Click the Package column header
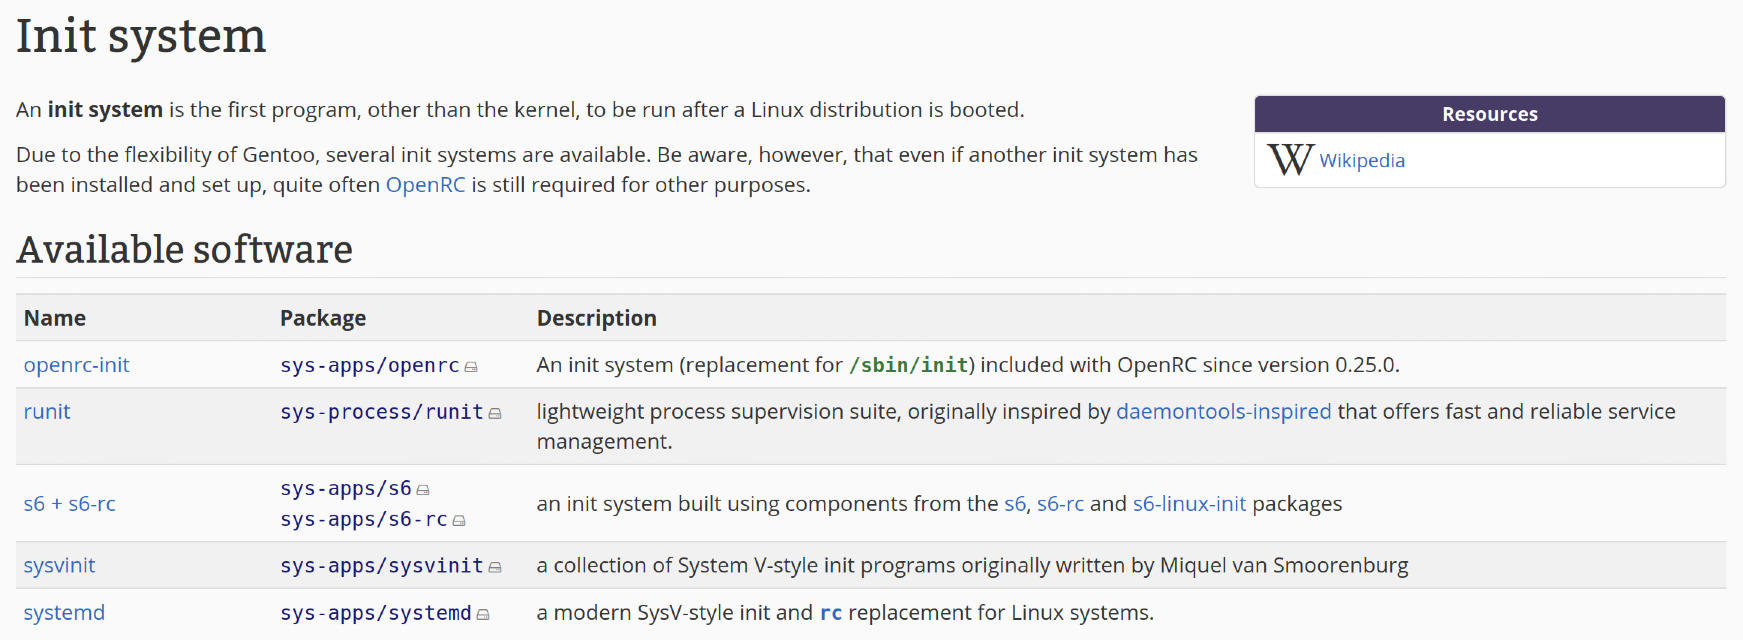 [323, 318]
